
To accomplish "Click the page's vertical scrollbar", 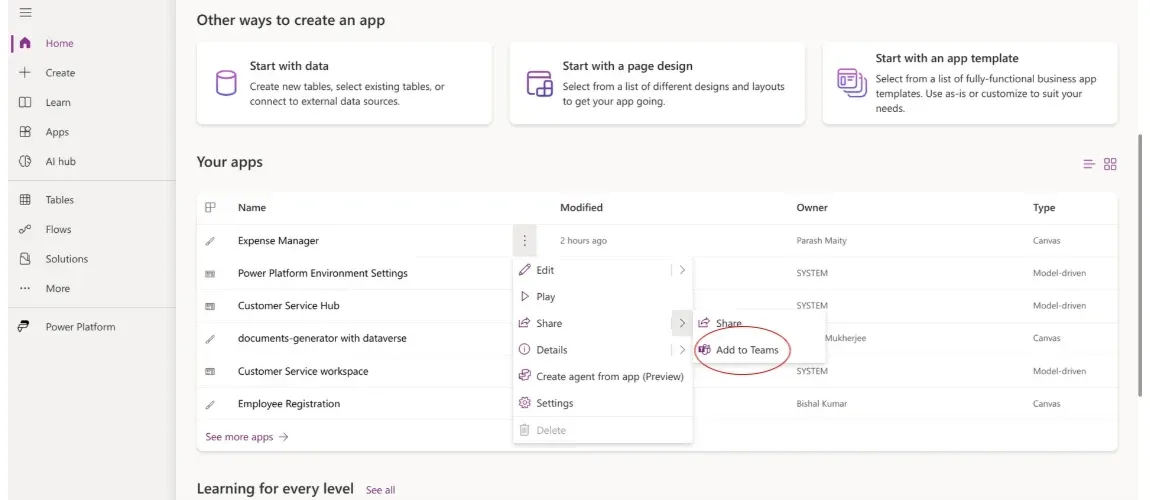I will (x=1140, y=264).
